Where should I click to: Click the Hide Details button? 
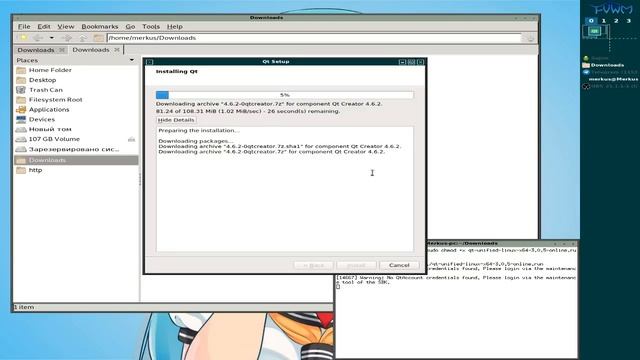(x=176, y=120)
